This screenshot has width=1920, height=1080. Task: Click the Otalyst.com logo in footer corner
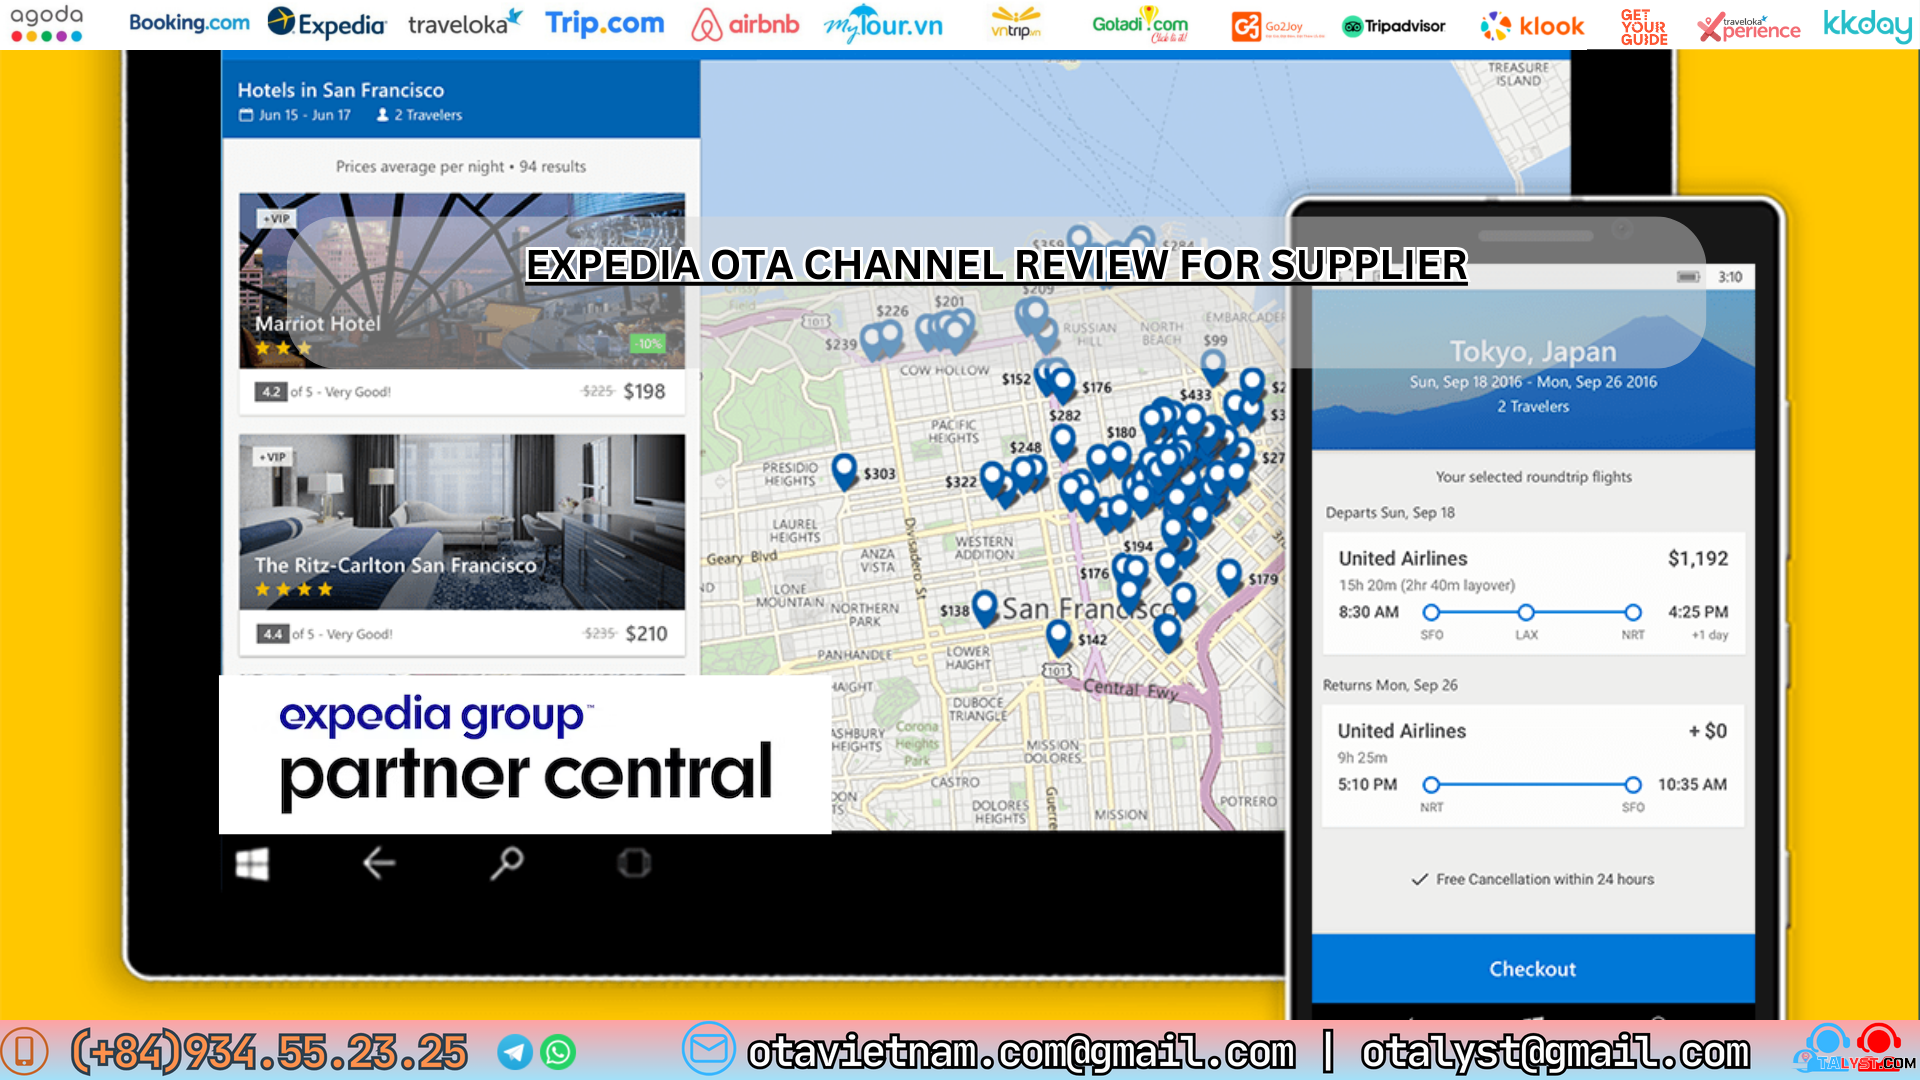(x=1855, y=1050)
